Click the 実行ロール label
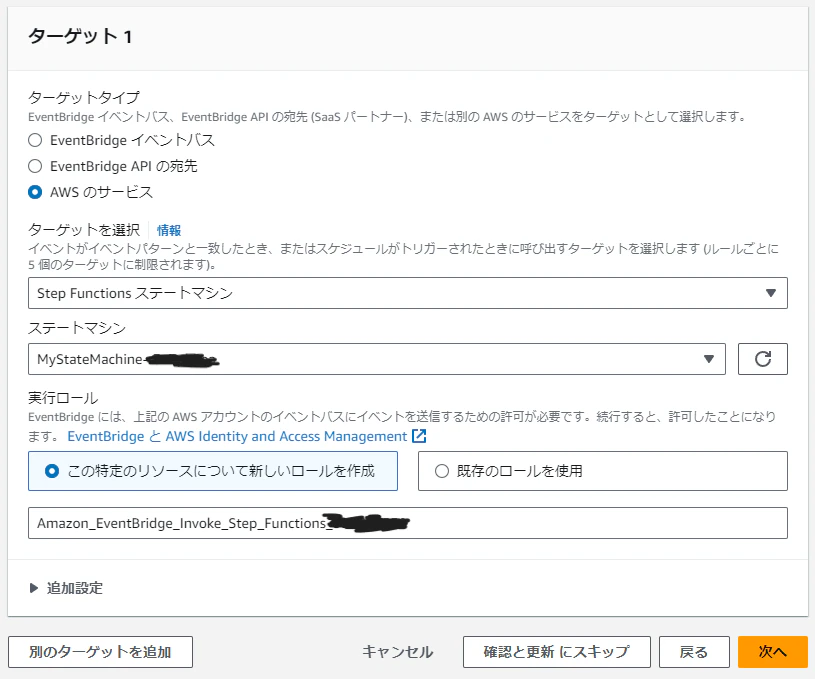Screen dimensions: 815x679 63,398
